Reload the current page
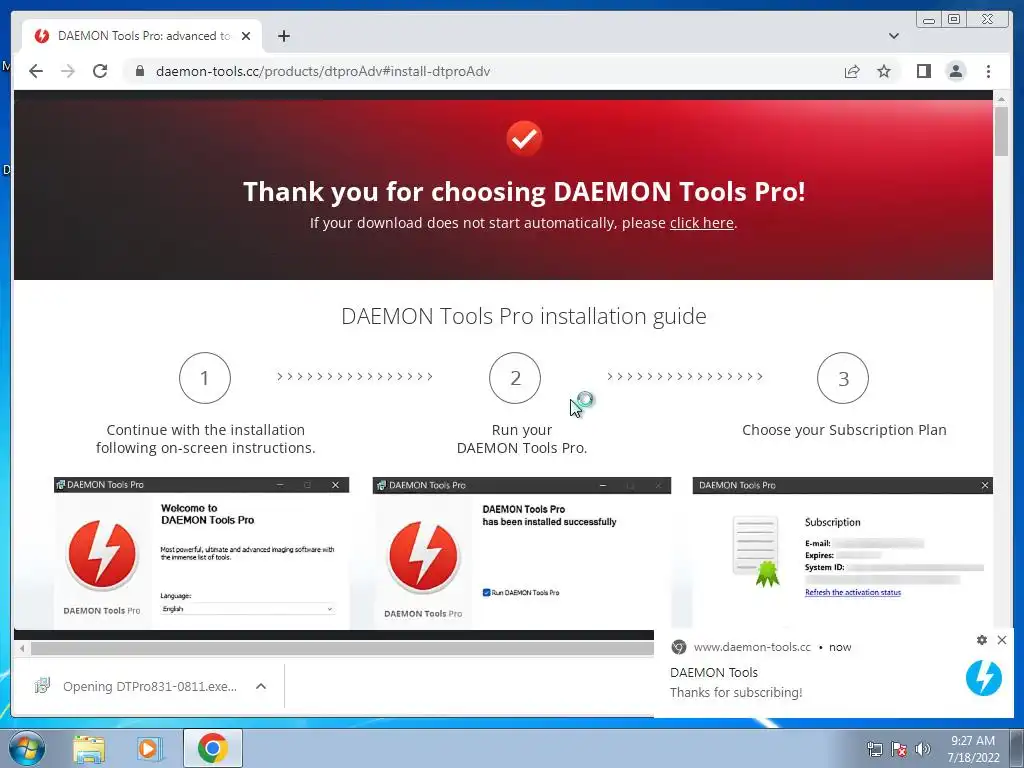The image size is (1024, 768). [100, 71]
